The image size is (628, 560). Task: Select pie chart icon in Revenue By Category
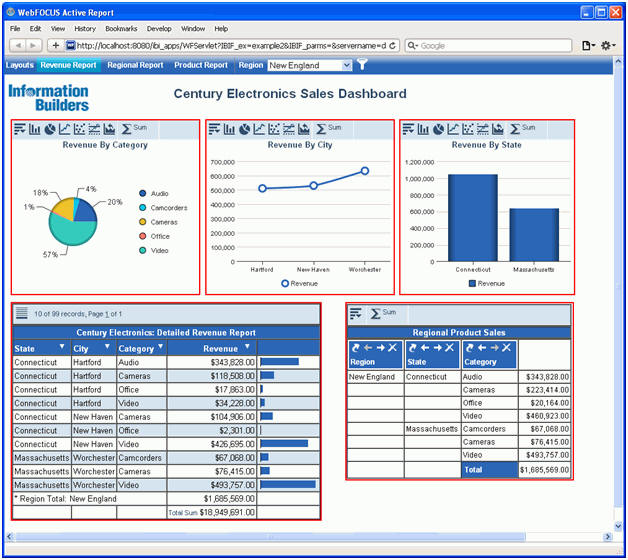[50, 129]
